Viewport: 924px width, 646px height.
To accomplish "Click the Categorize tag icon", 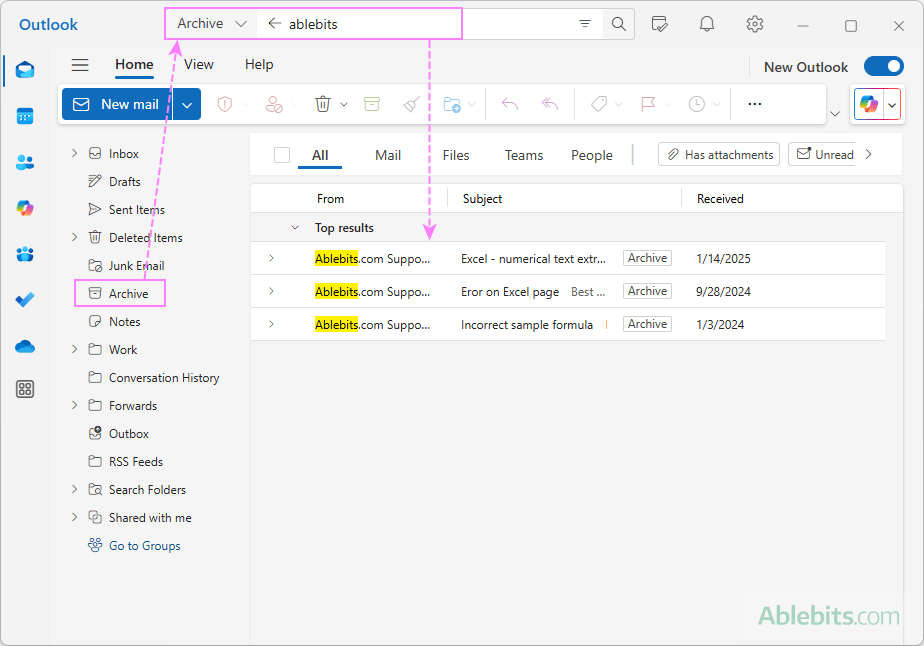I will [x=599, y=104].
